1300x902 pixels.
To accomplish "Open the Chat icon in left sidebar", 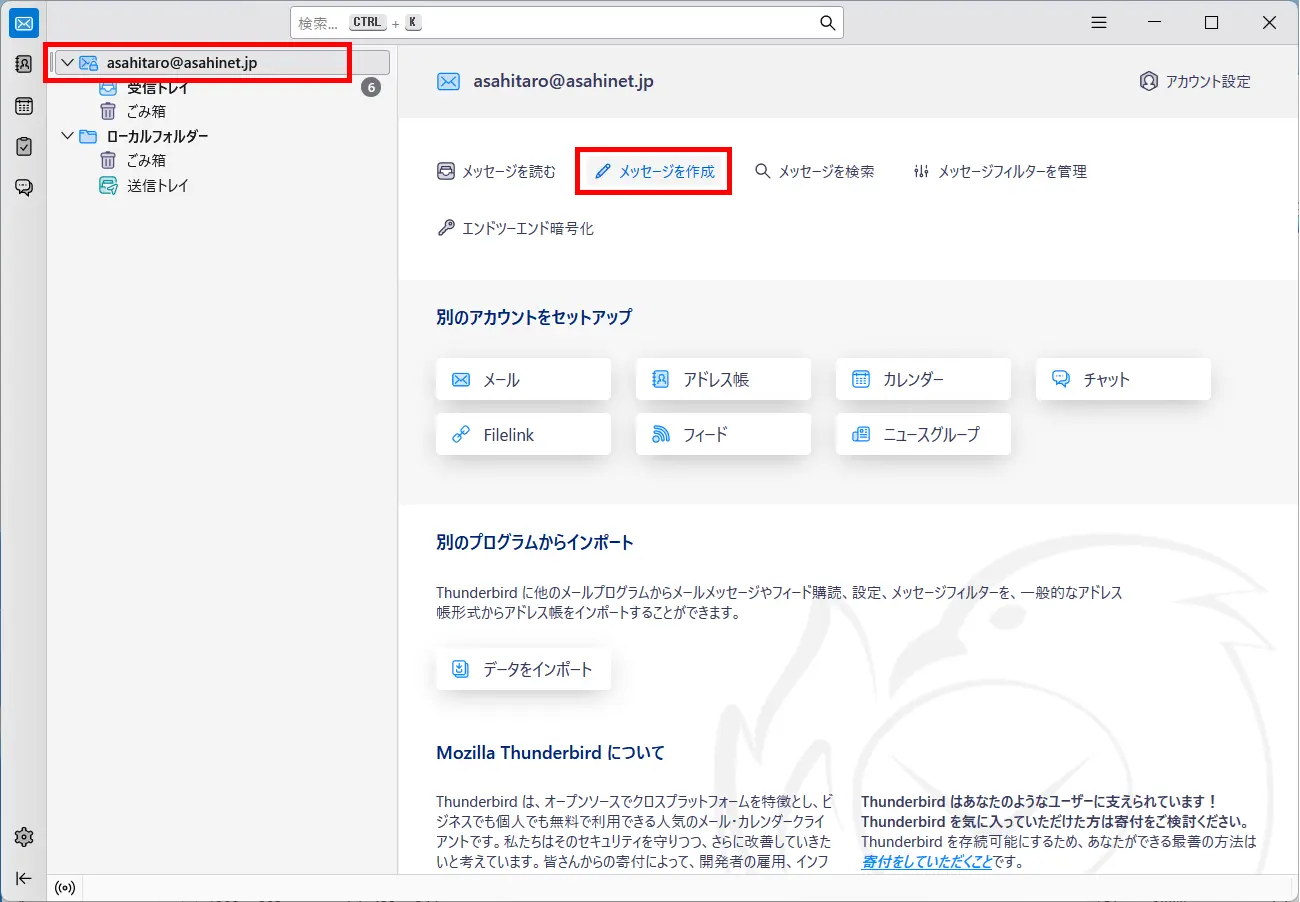I will tap(24, 187).
